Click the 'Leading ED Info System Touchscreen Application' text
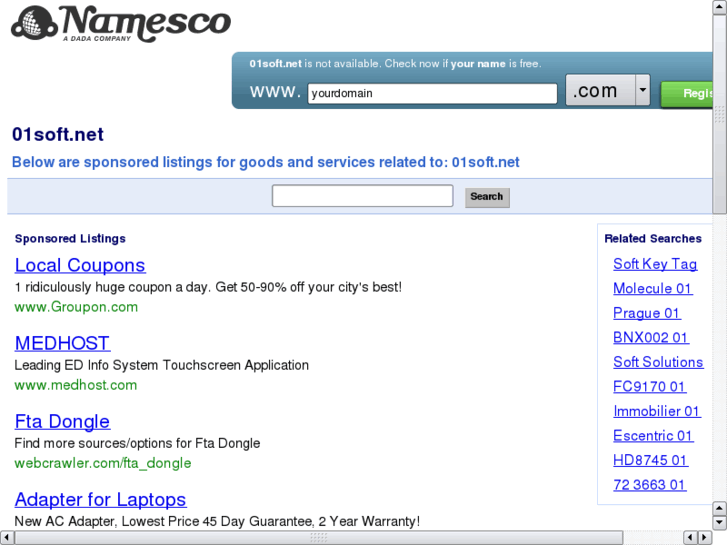 pos(161,365)
